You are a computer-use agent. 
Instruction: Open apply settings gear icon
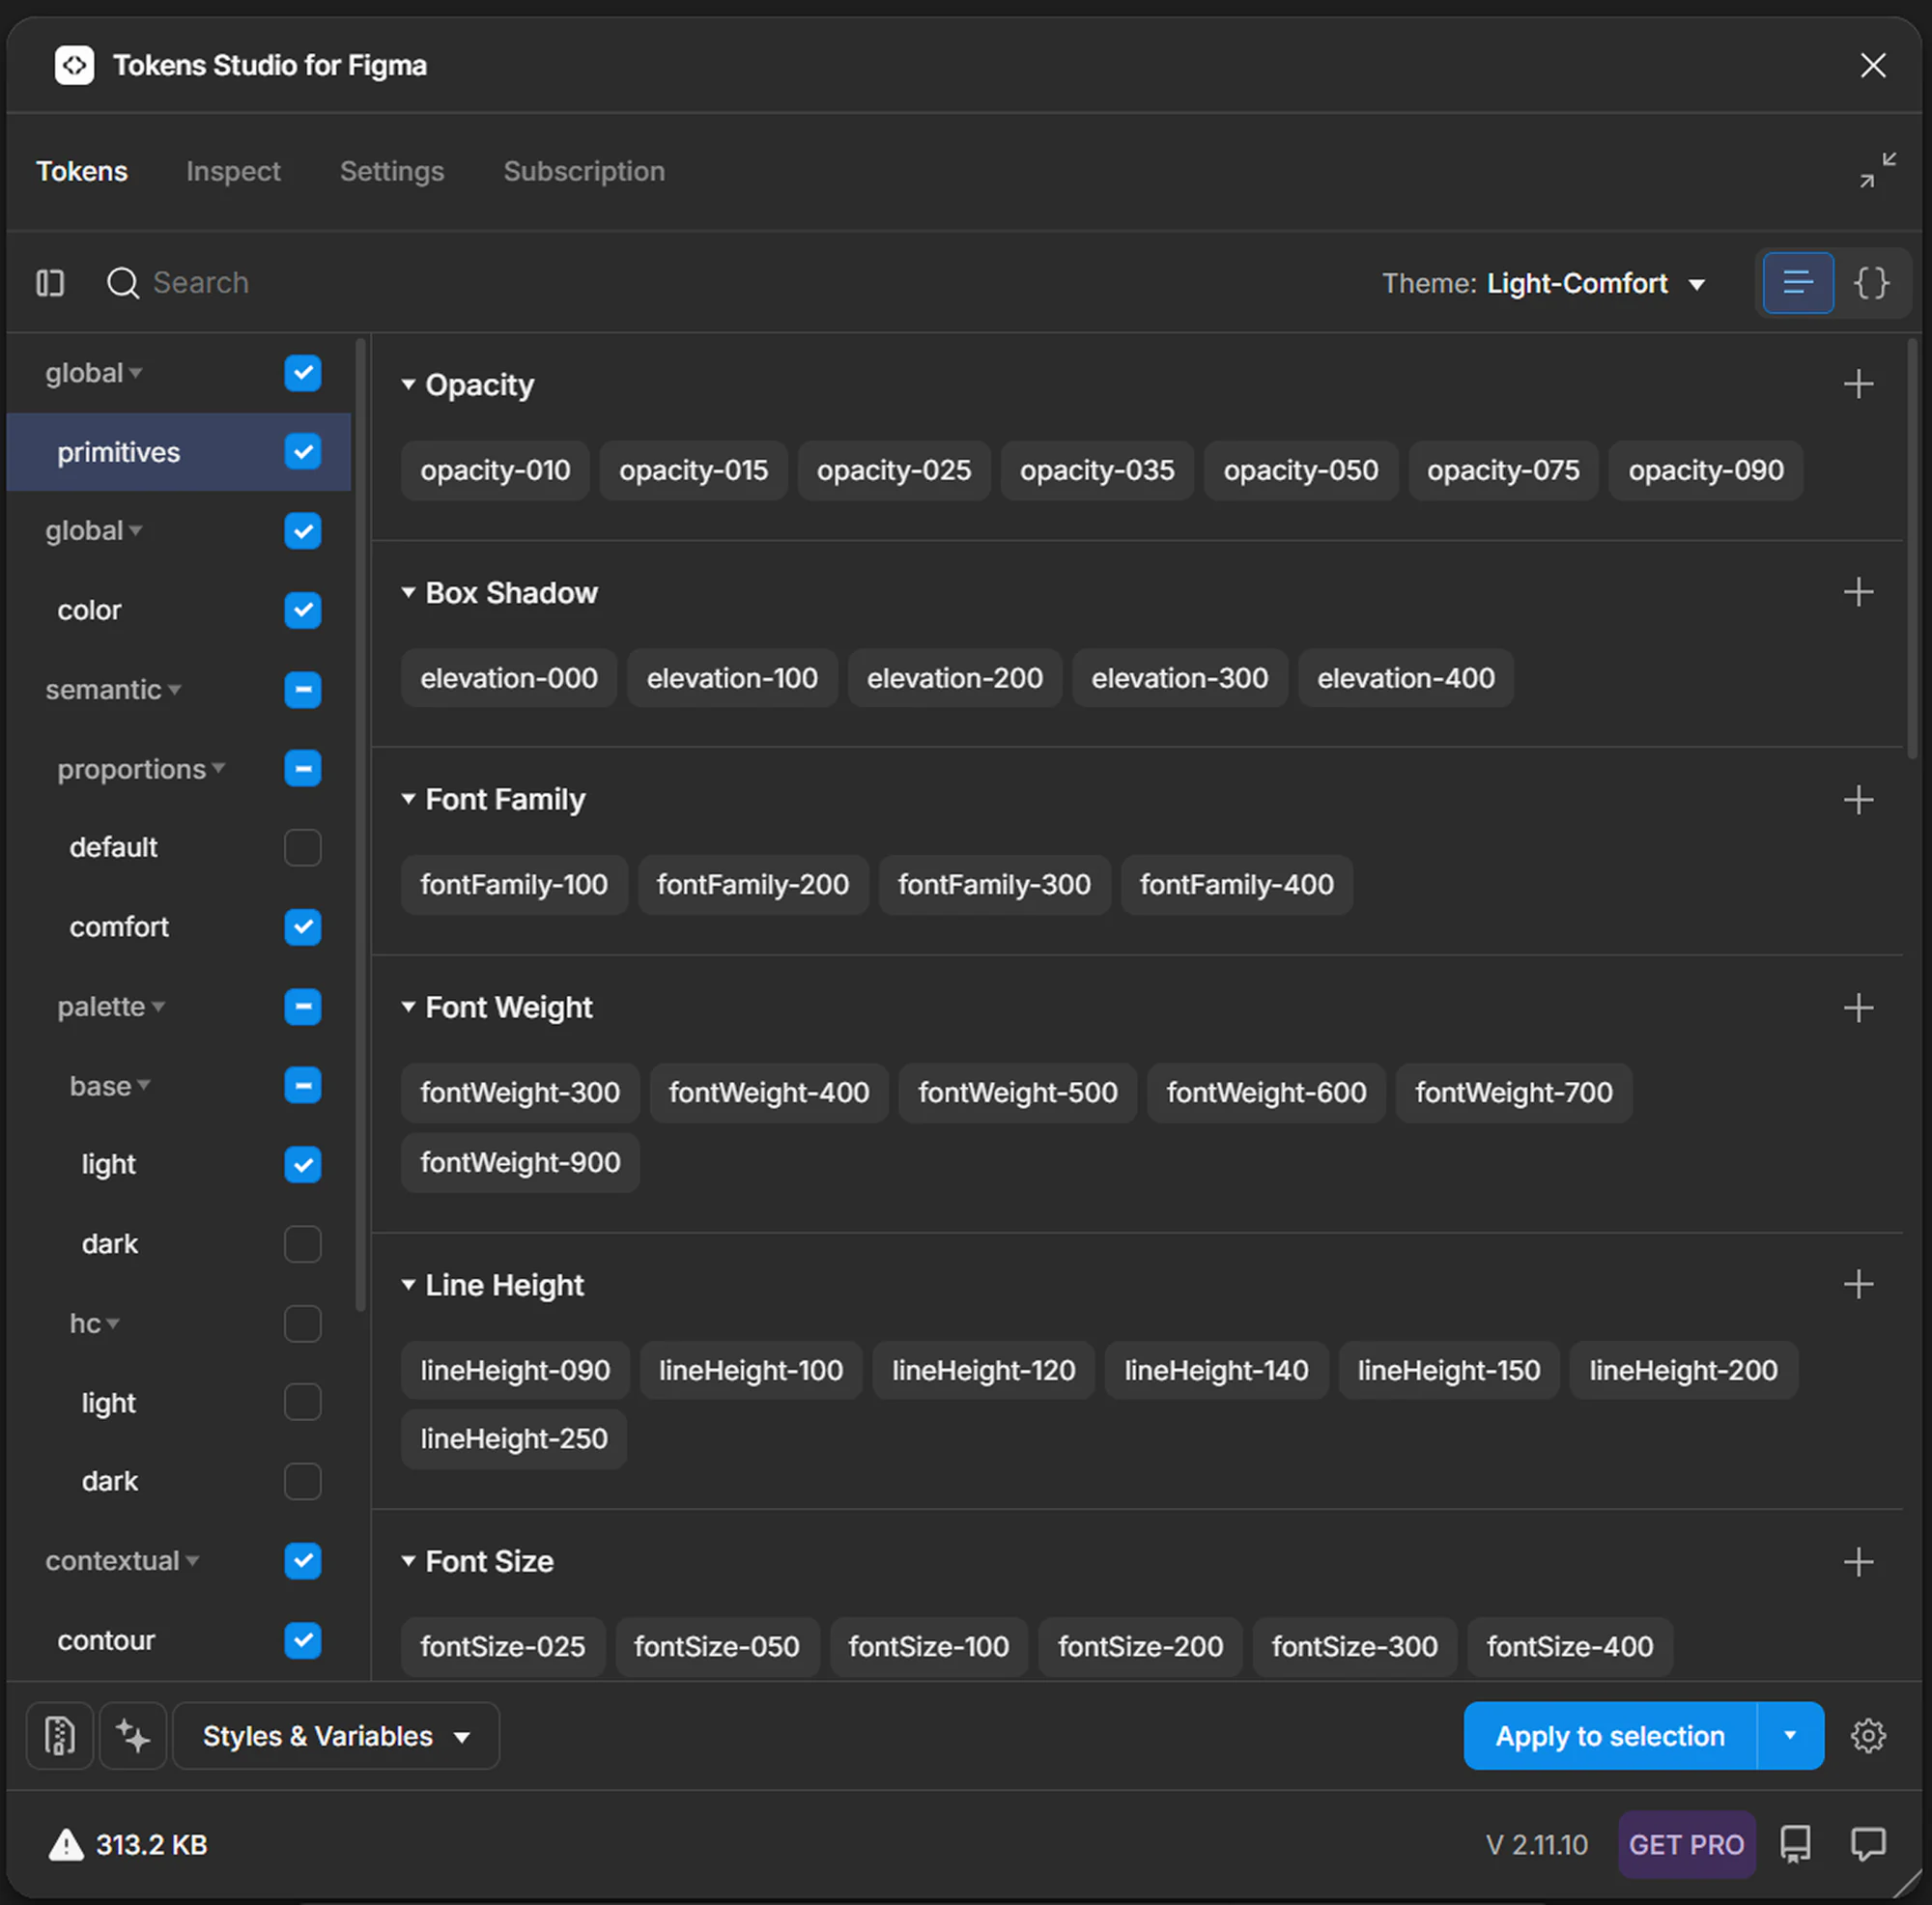pos(1867,1735)
